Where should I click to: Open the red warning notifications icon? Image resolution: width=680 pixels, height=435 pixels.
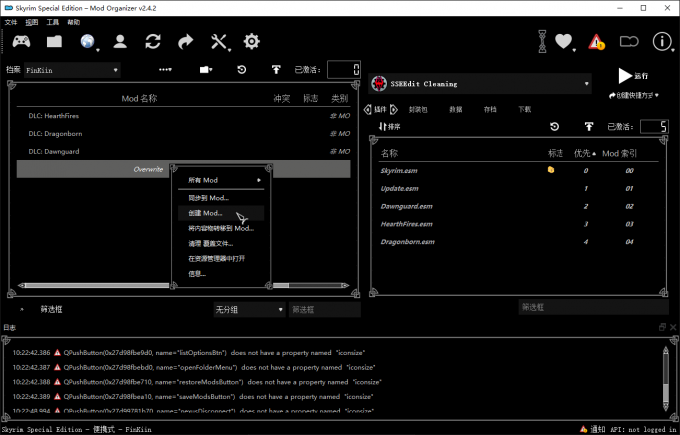pyautogui.click(x=596, y=42)
